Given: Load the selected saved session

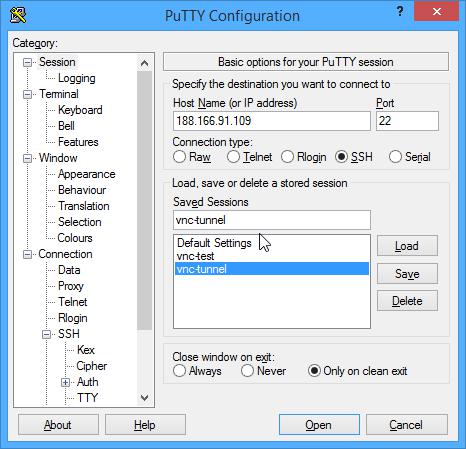Looking at the screenshot, I should [x=407, y=246].
